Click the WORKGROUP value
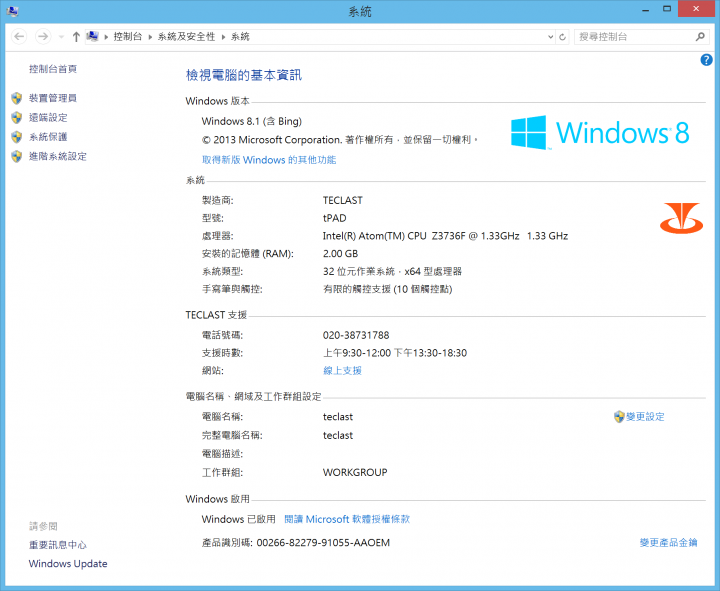The height and width of the screenshot is (591, 720). [355, 472]
